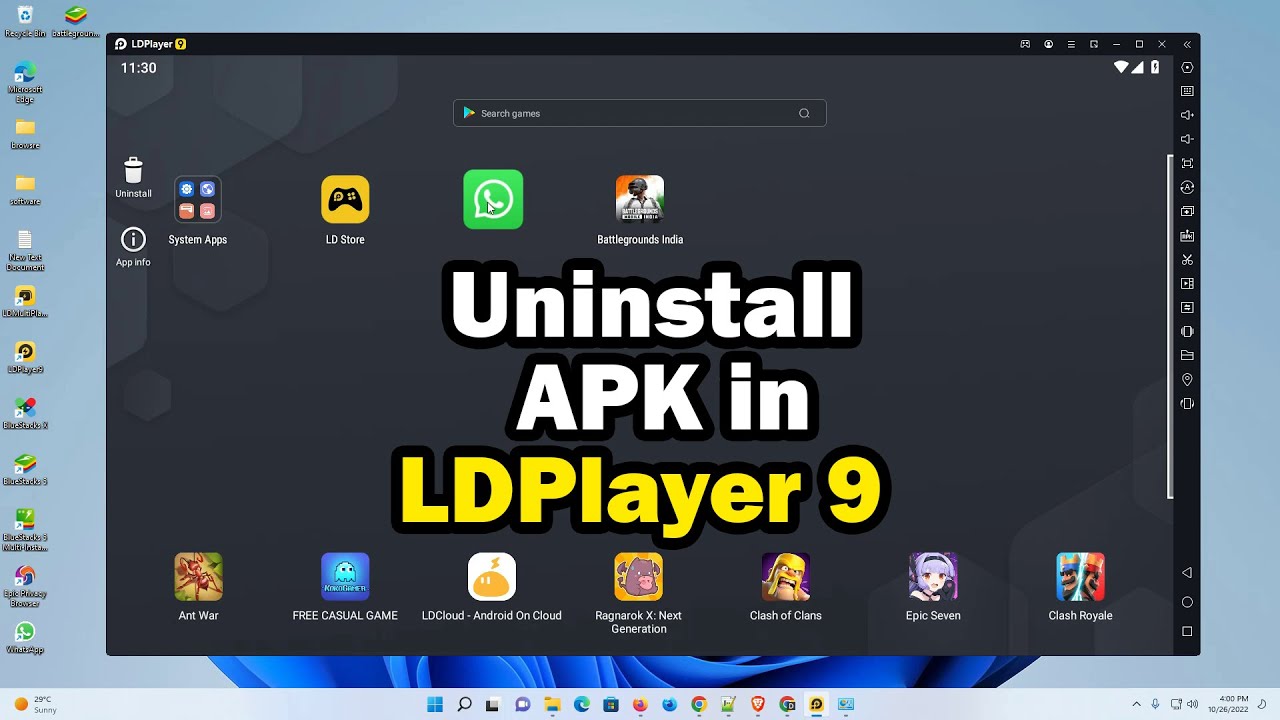1280x720 pixels.
Task: Open the video recorder sidebar icon
Action: point(1187,283)
